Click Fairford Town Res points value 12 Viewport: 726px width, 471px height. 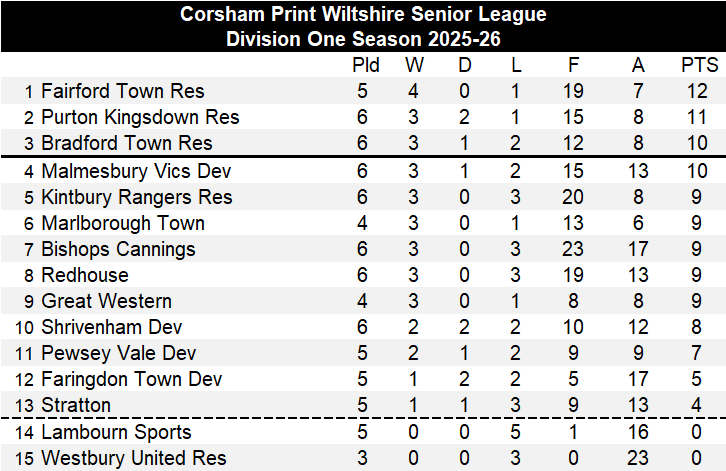click(699, 91)
